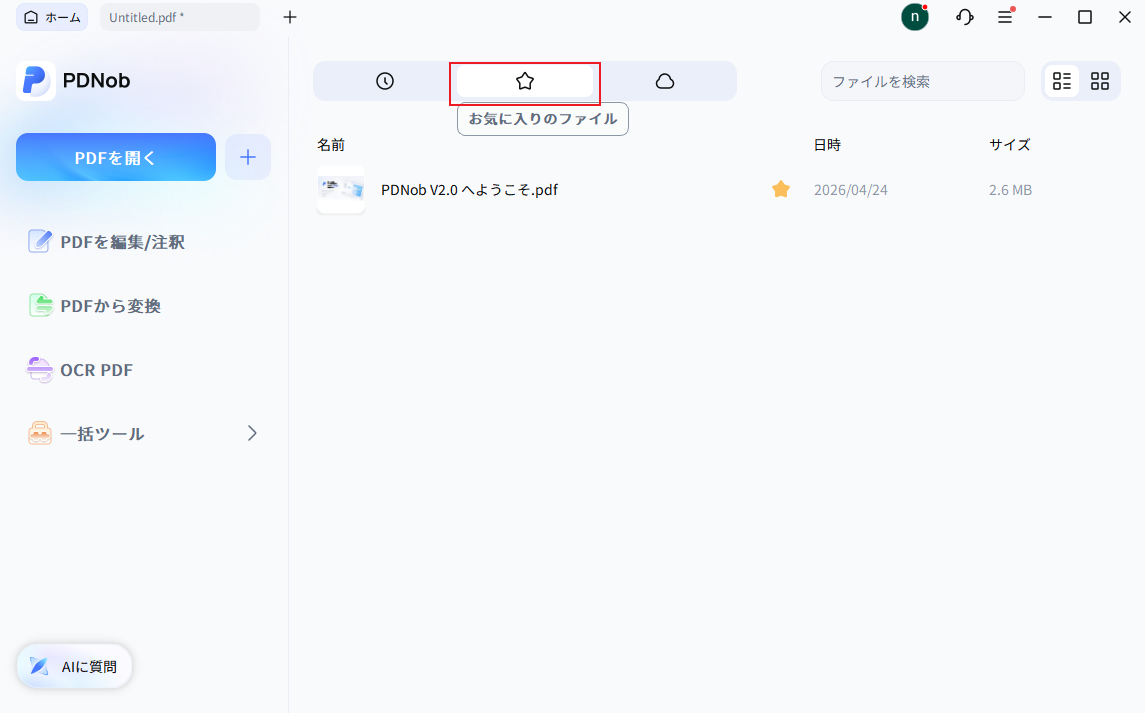Click the file size 2.6 MB
Screen dimensions: 1145x713
[1011, 190]
